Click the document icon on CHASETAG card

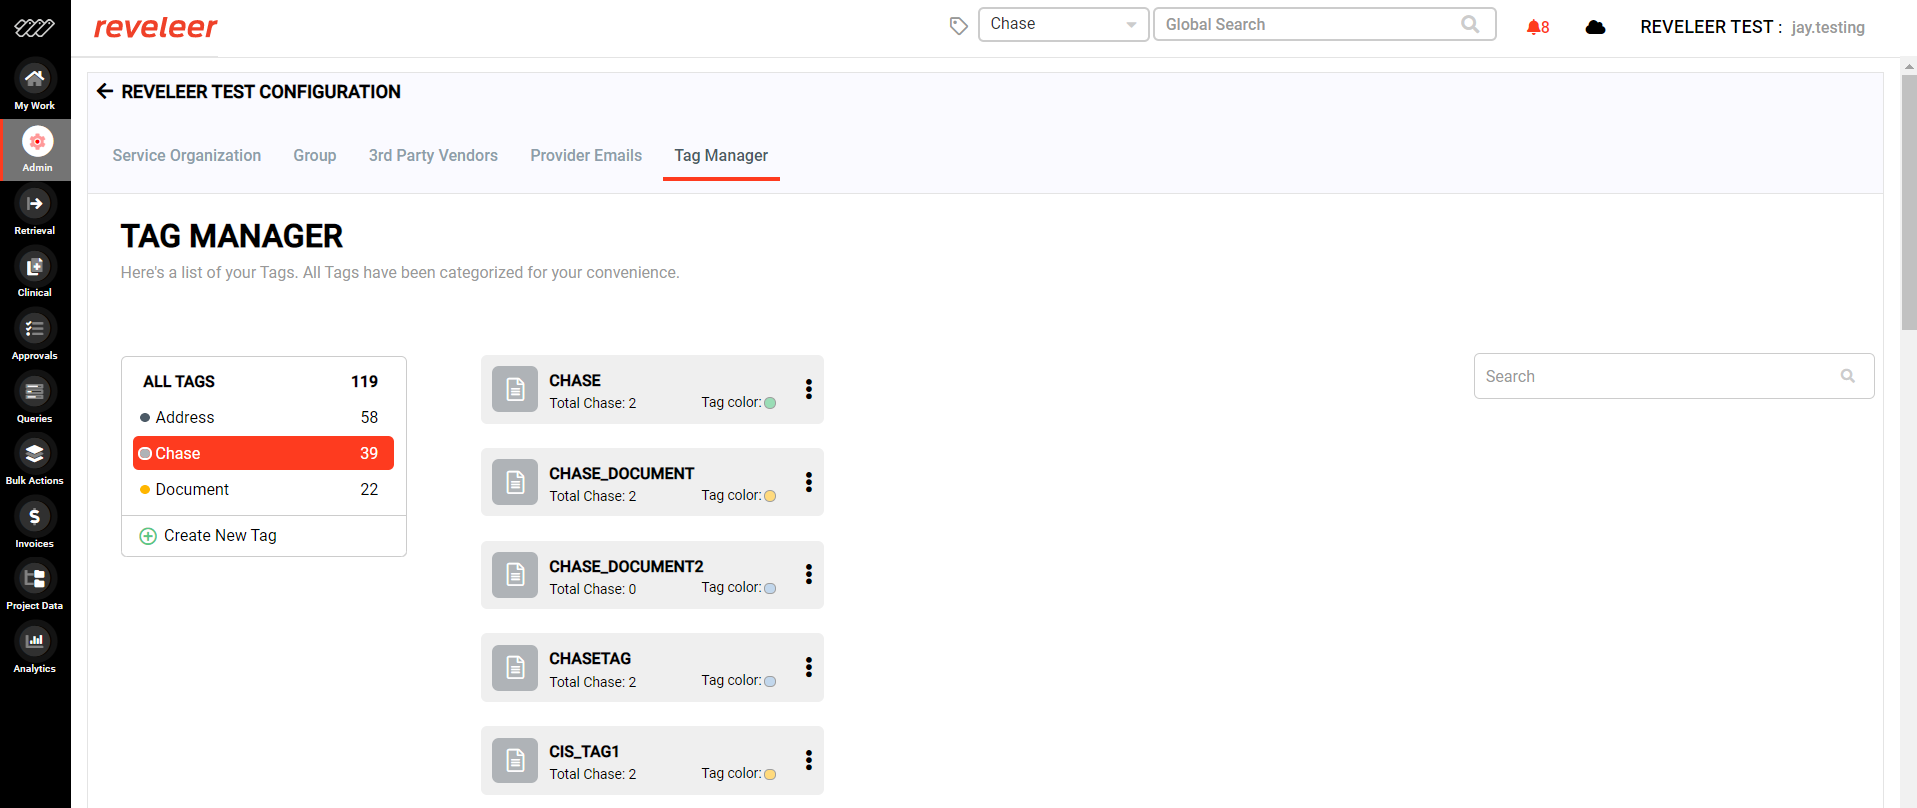click(x=515, y=667)
